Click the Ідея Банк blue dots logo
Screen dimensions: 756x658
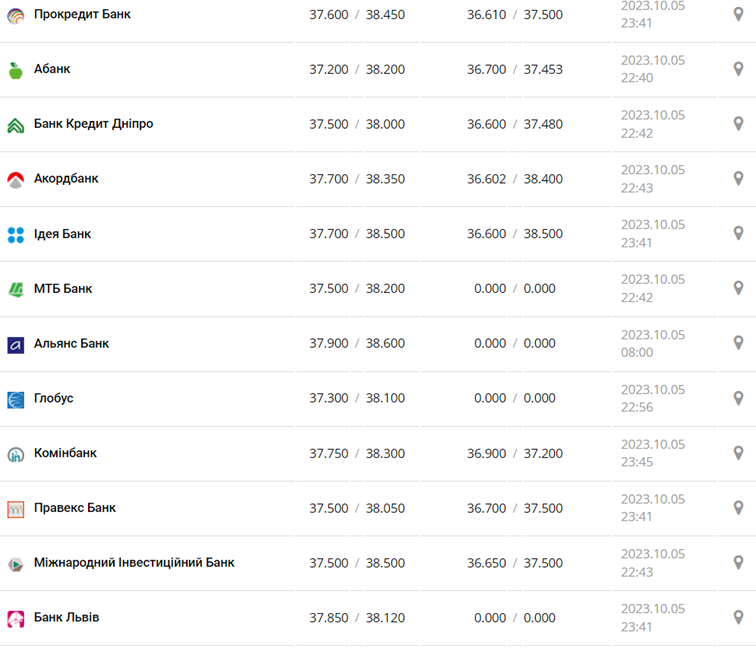pos(15,235)
